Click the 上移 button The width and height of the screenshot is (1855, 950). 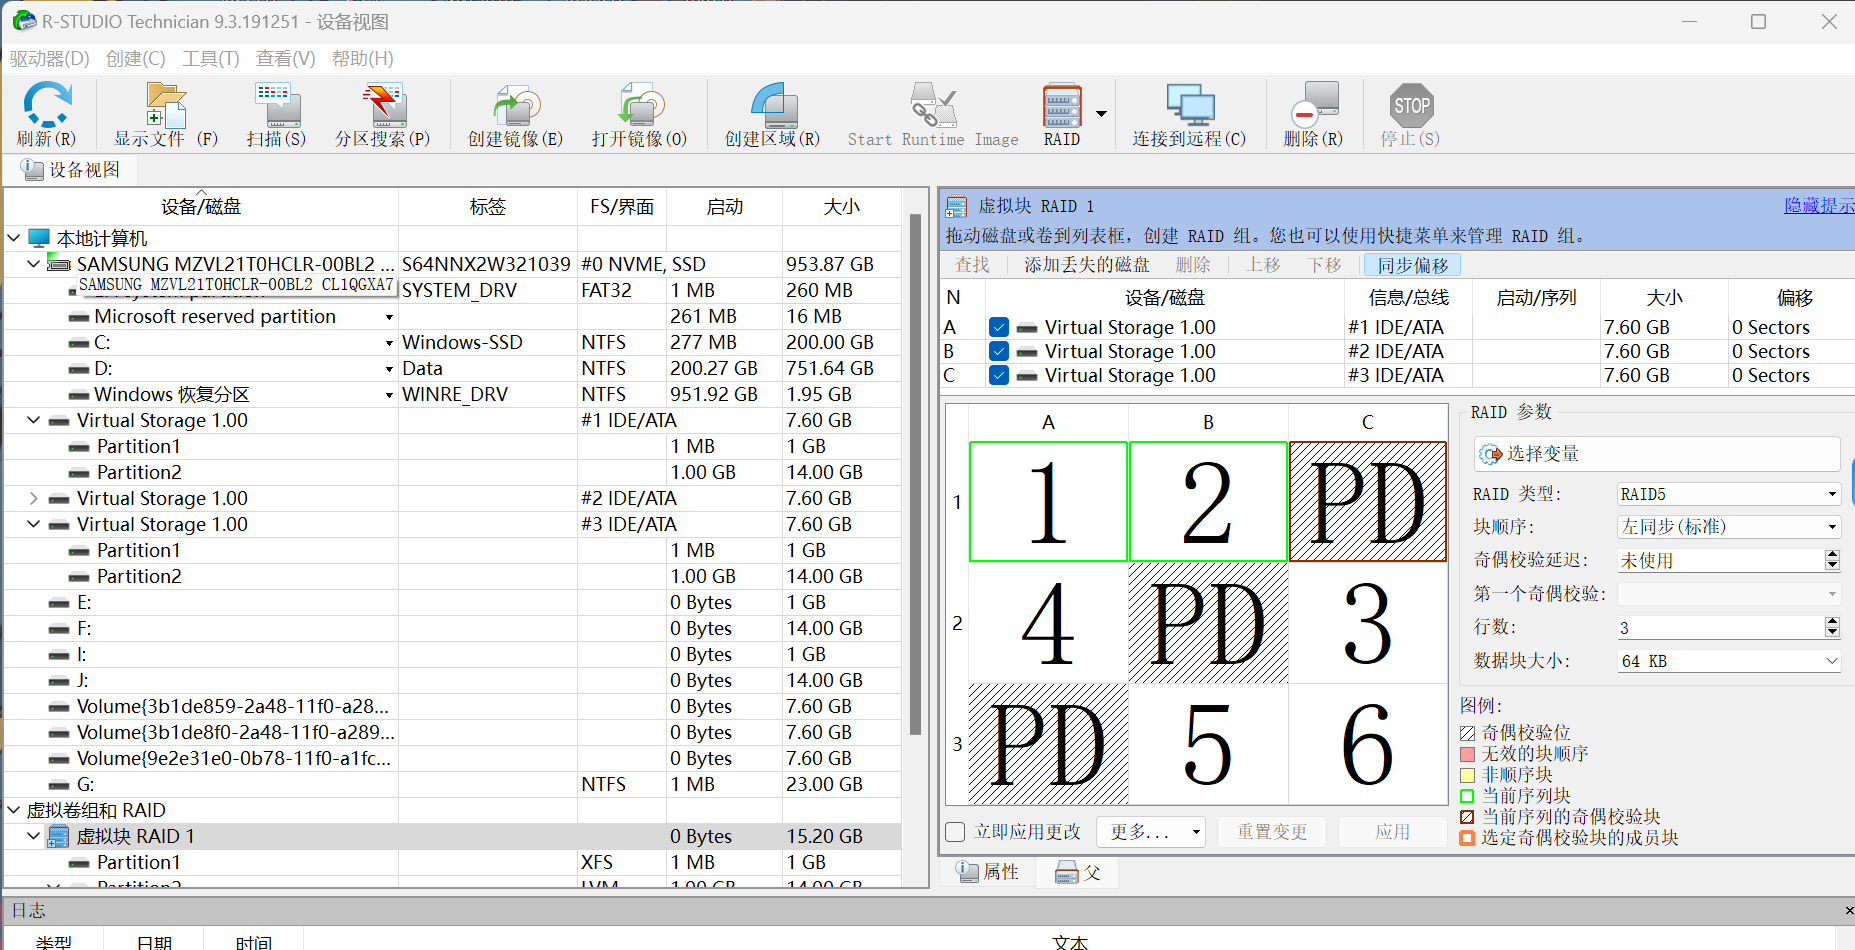coord(1264,265)
